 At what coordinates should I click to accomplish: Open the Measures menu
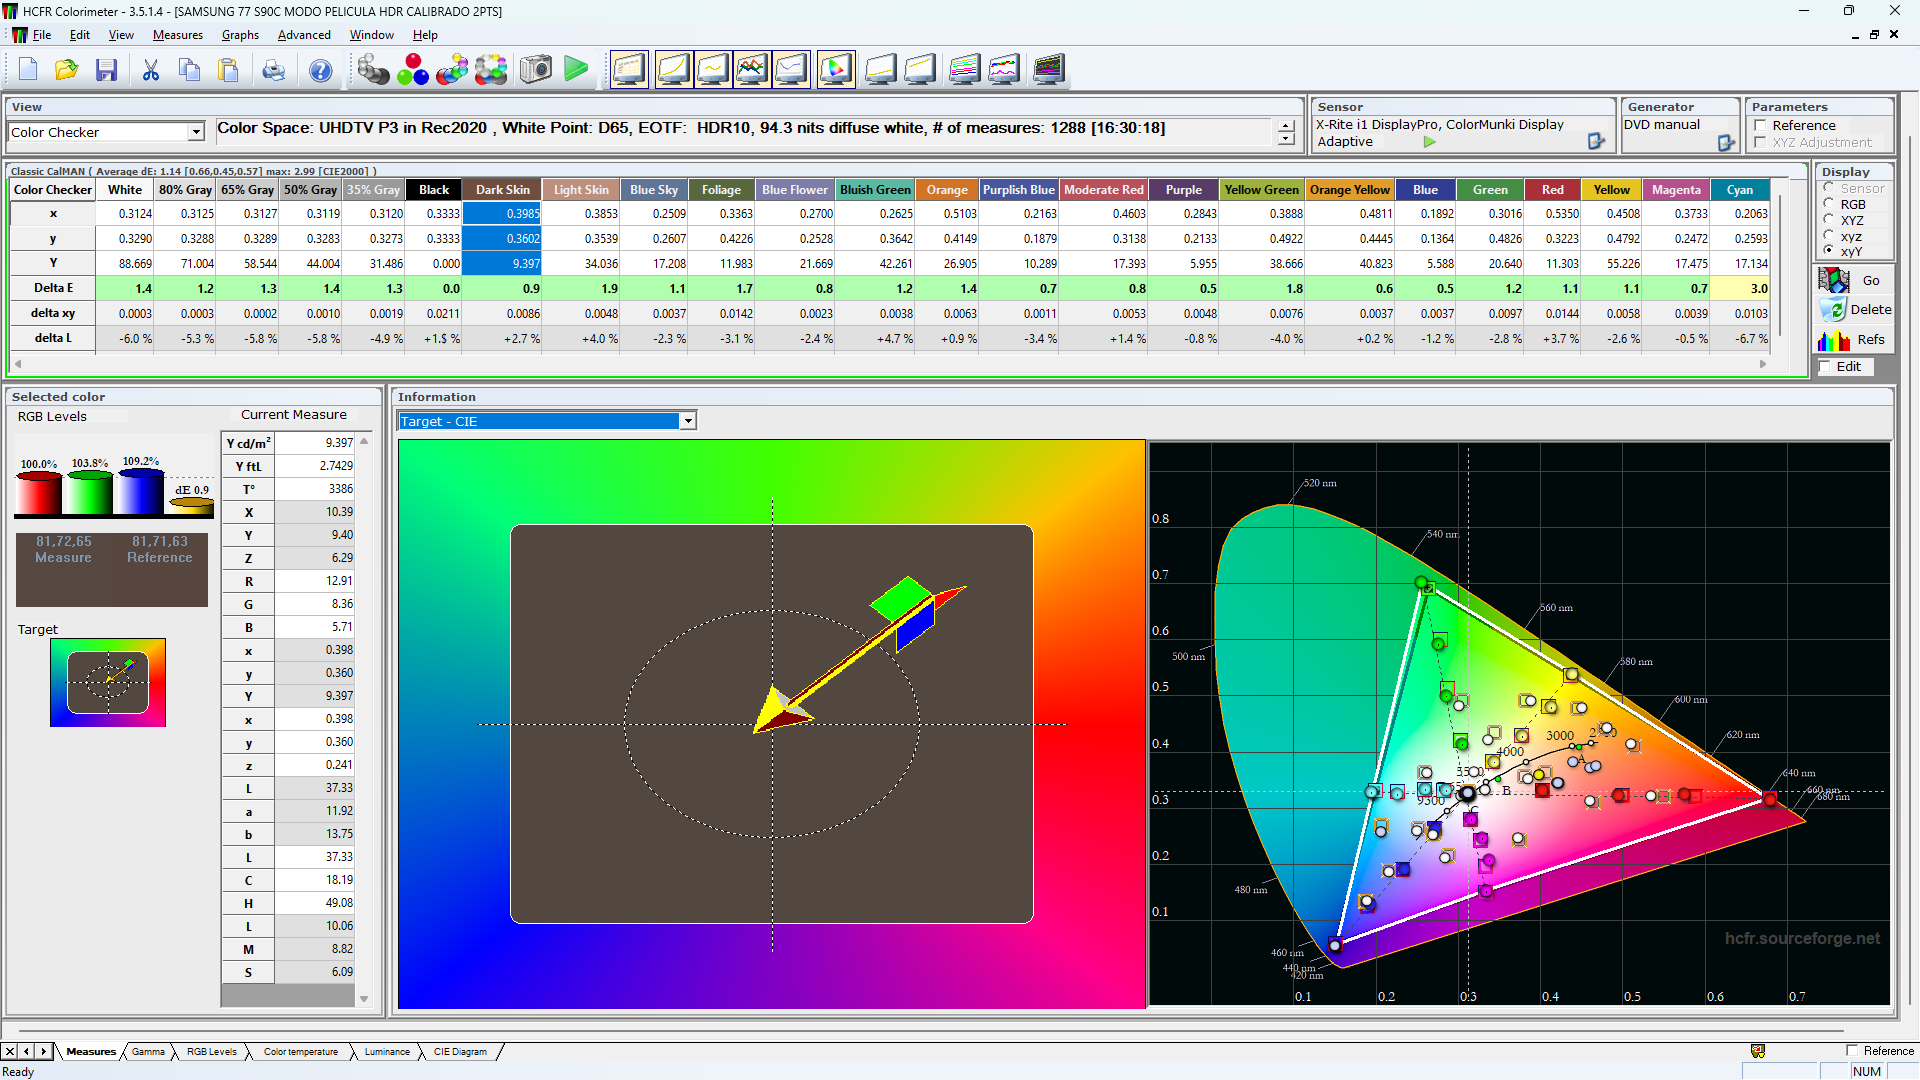pyautogui.click(x=177, y=35)
